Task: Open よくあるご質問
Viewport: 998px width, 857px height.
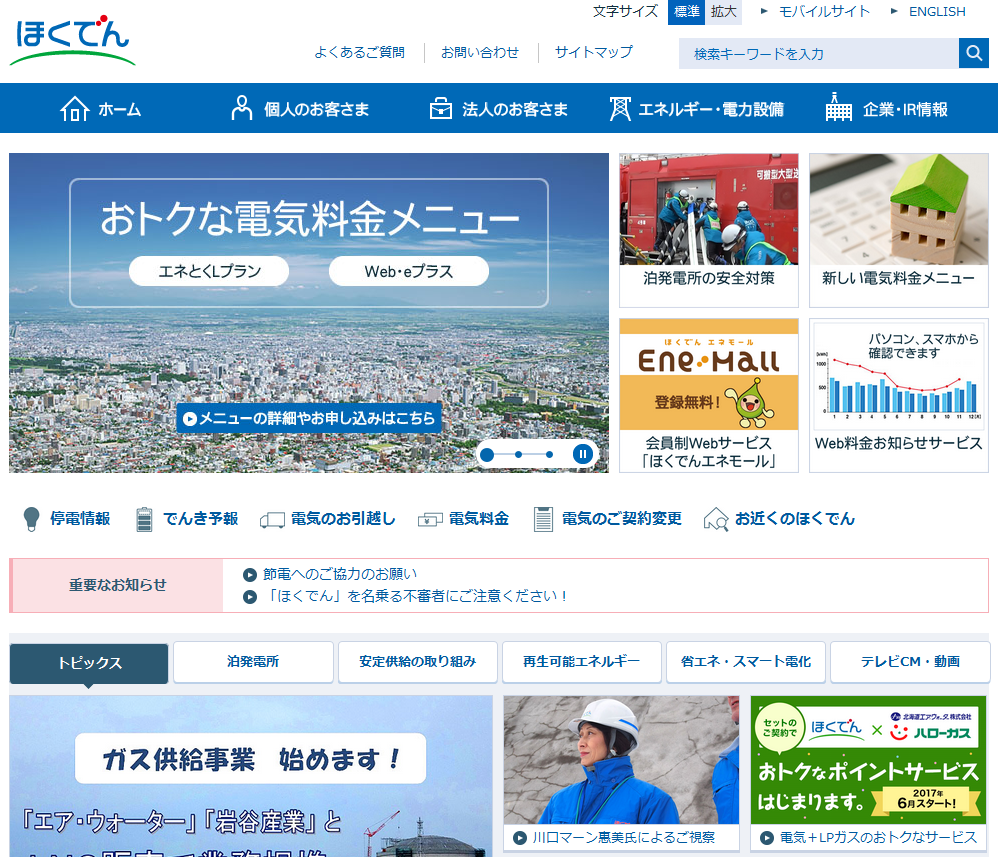Action: point(360,52)
